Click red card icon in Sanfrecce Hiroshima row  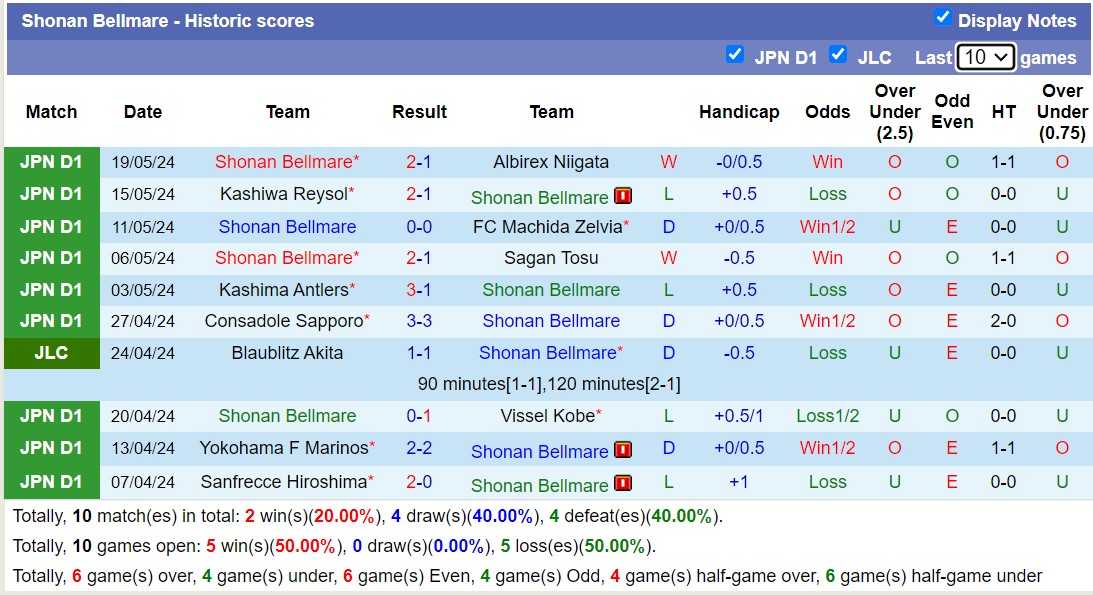(623, 484)
